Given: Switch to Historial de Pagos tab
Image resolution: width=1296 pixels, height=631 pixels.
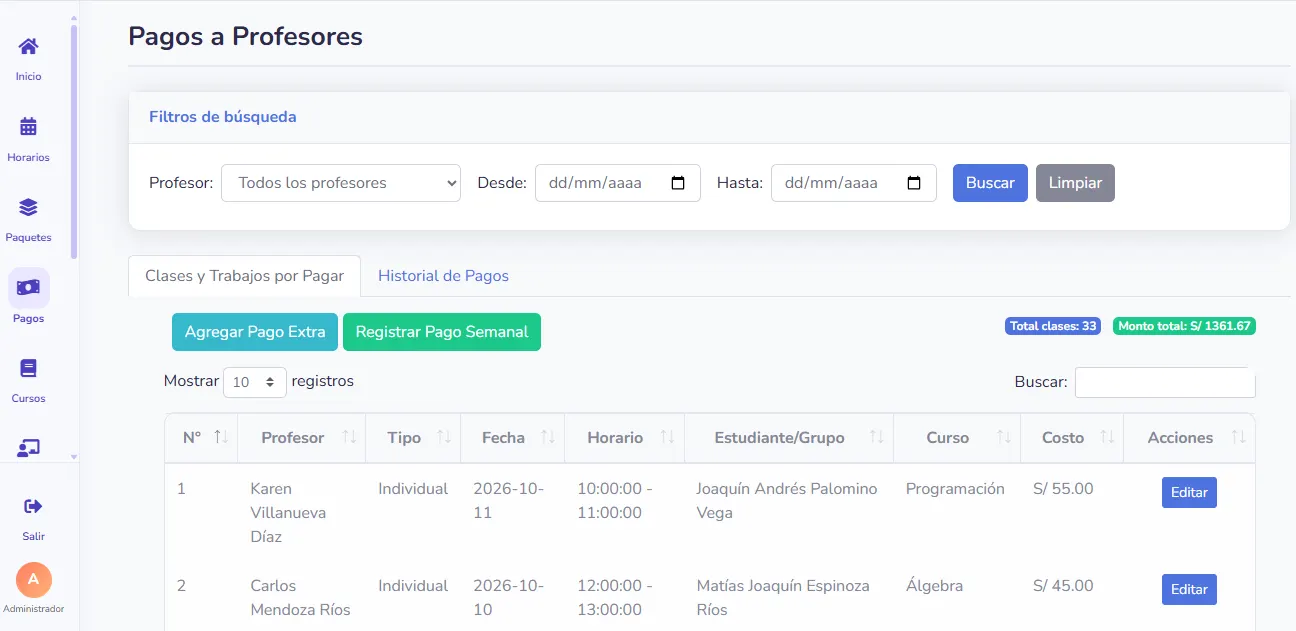Looking at the screenshot, I should click(x=443, y=276).
